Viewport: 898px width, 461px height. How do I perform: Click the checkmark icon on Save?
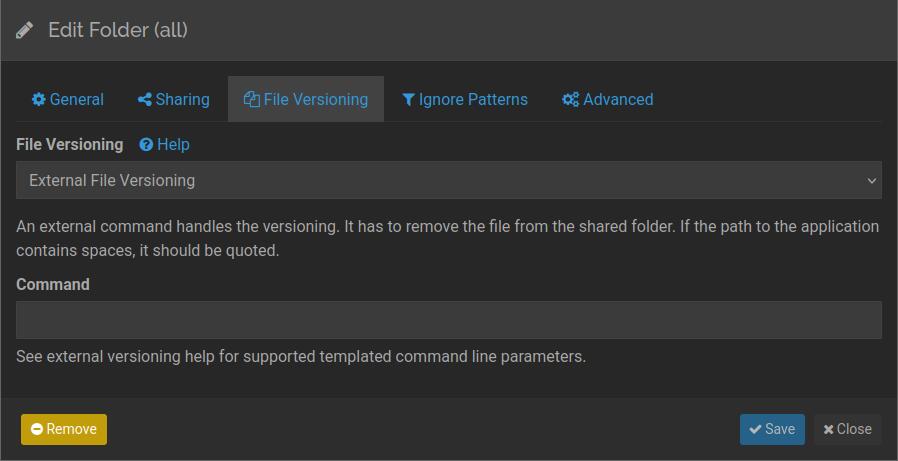755,429
